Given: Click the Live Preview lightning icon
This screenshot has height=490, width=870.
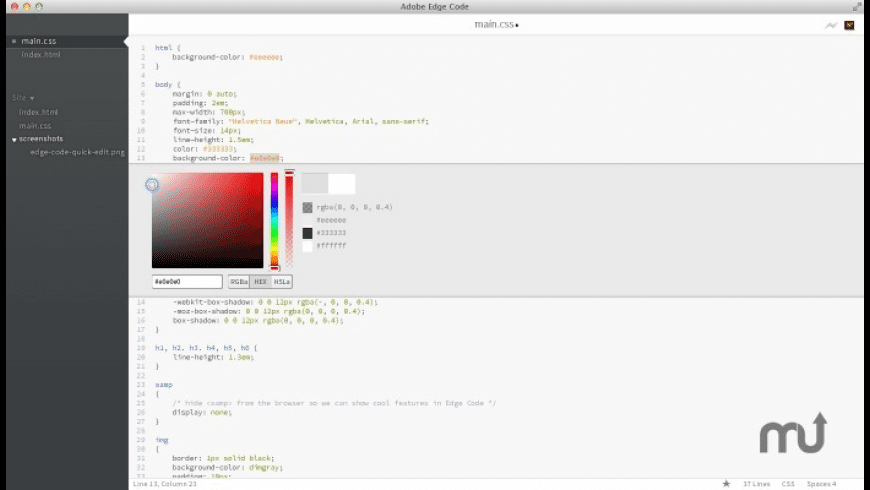Looking at the screenshot, I should point(831,25).
